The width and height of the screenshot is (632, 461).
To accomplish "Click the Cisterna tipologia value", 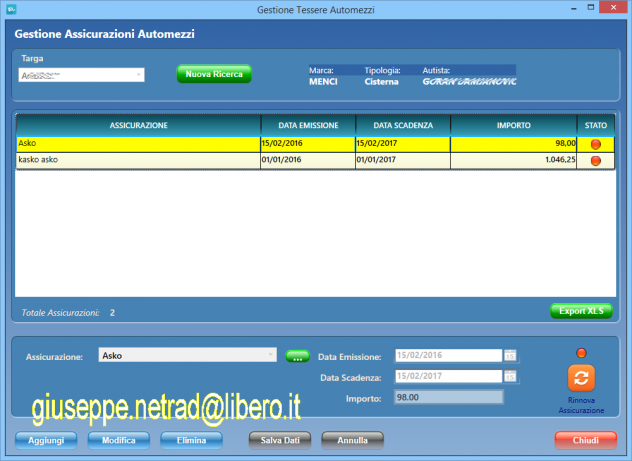I will (x=381, y=82).
